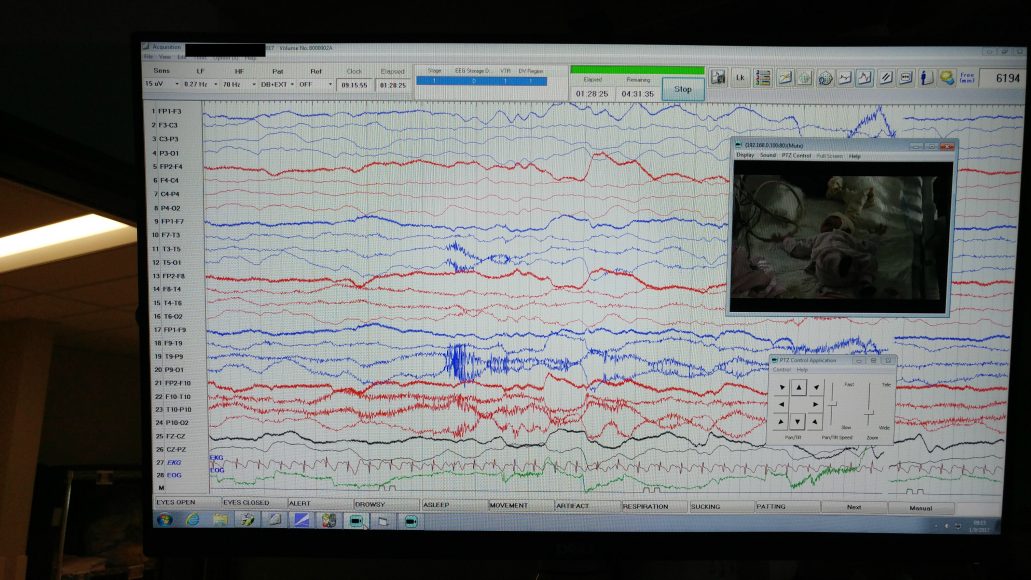Select the FP1-F3 channel label
The height and width of the screenshot is (580, 1031).
167,111
